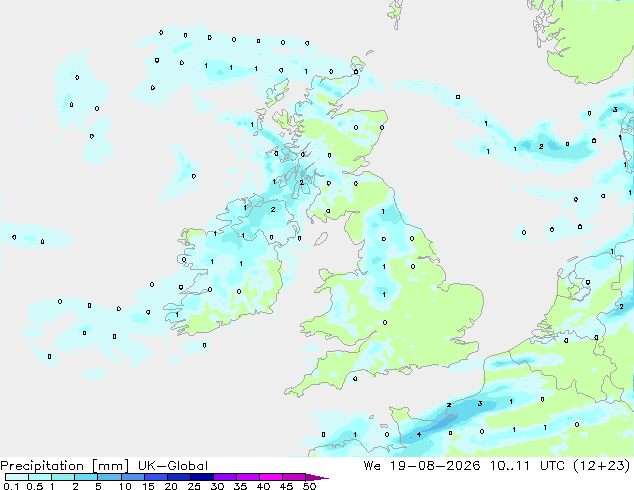
Task: Select magenta legend swatch between 40 and 45
Action: tap(271, 477)
